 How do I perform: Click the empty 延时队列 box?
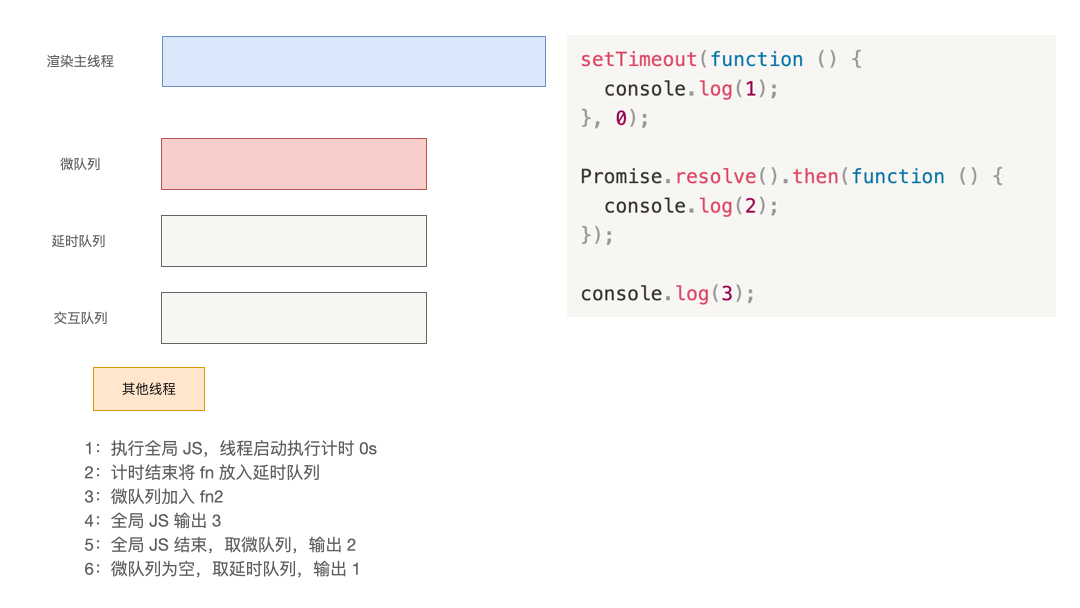coord(294,241)
